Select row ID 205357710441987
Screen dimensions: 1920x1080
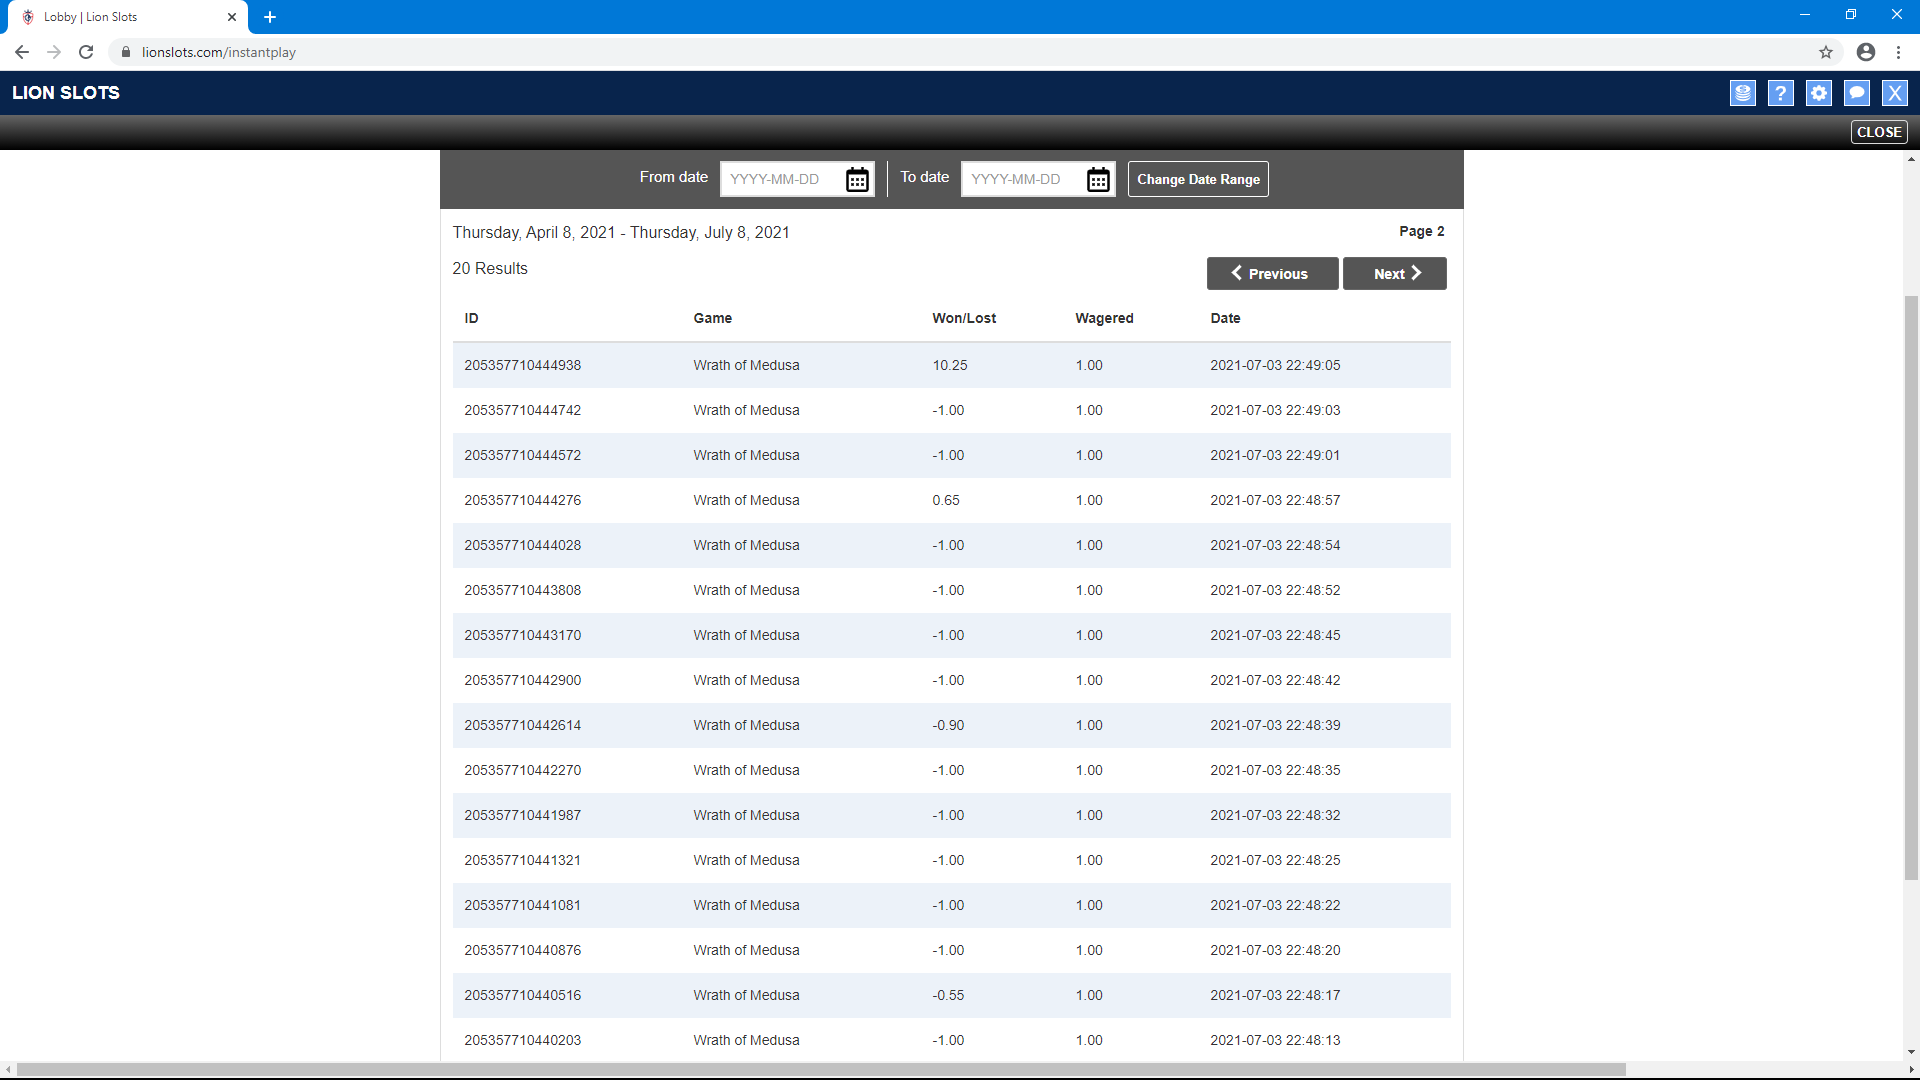951,815
